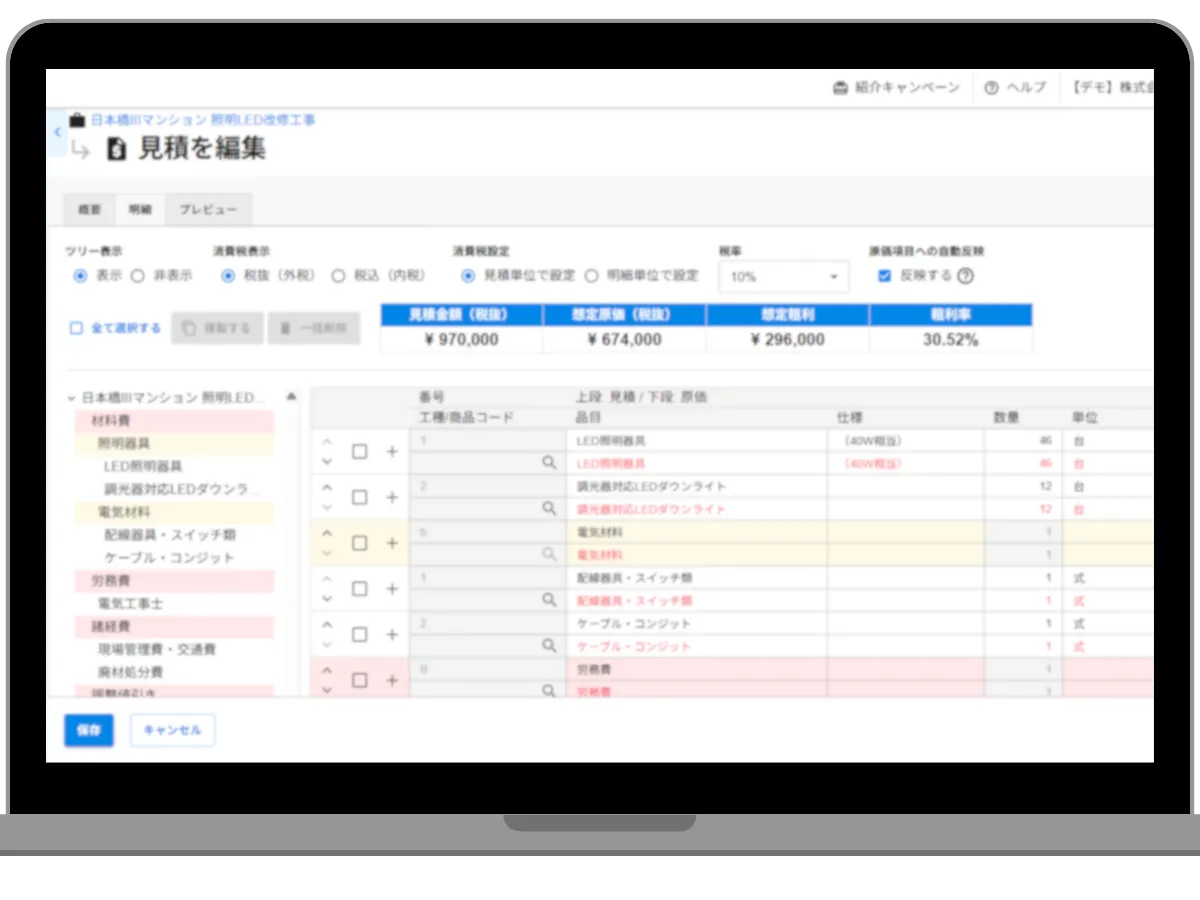This screenshot has width=1200, height=900.
Task: Click the 保存 button
Action: pos(89,730)
